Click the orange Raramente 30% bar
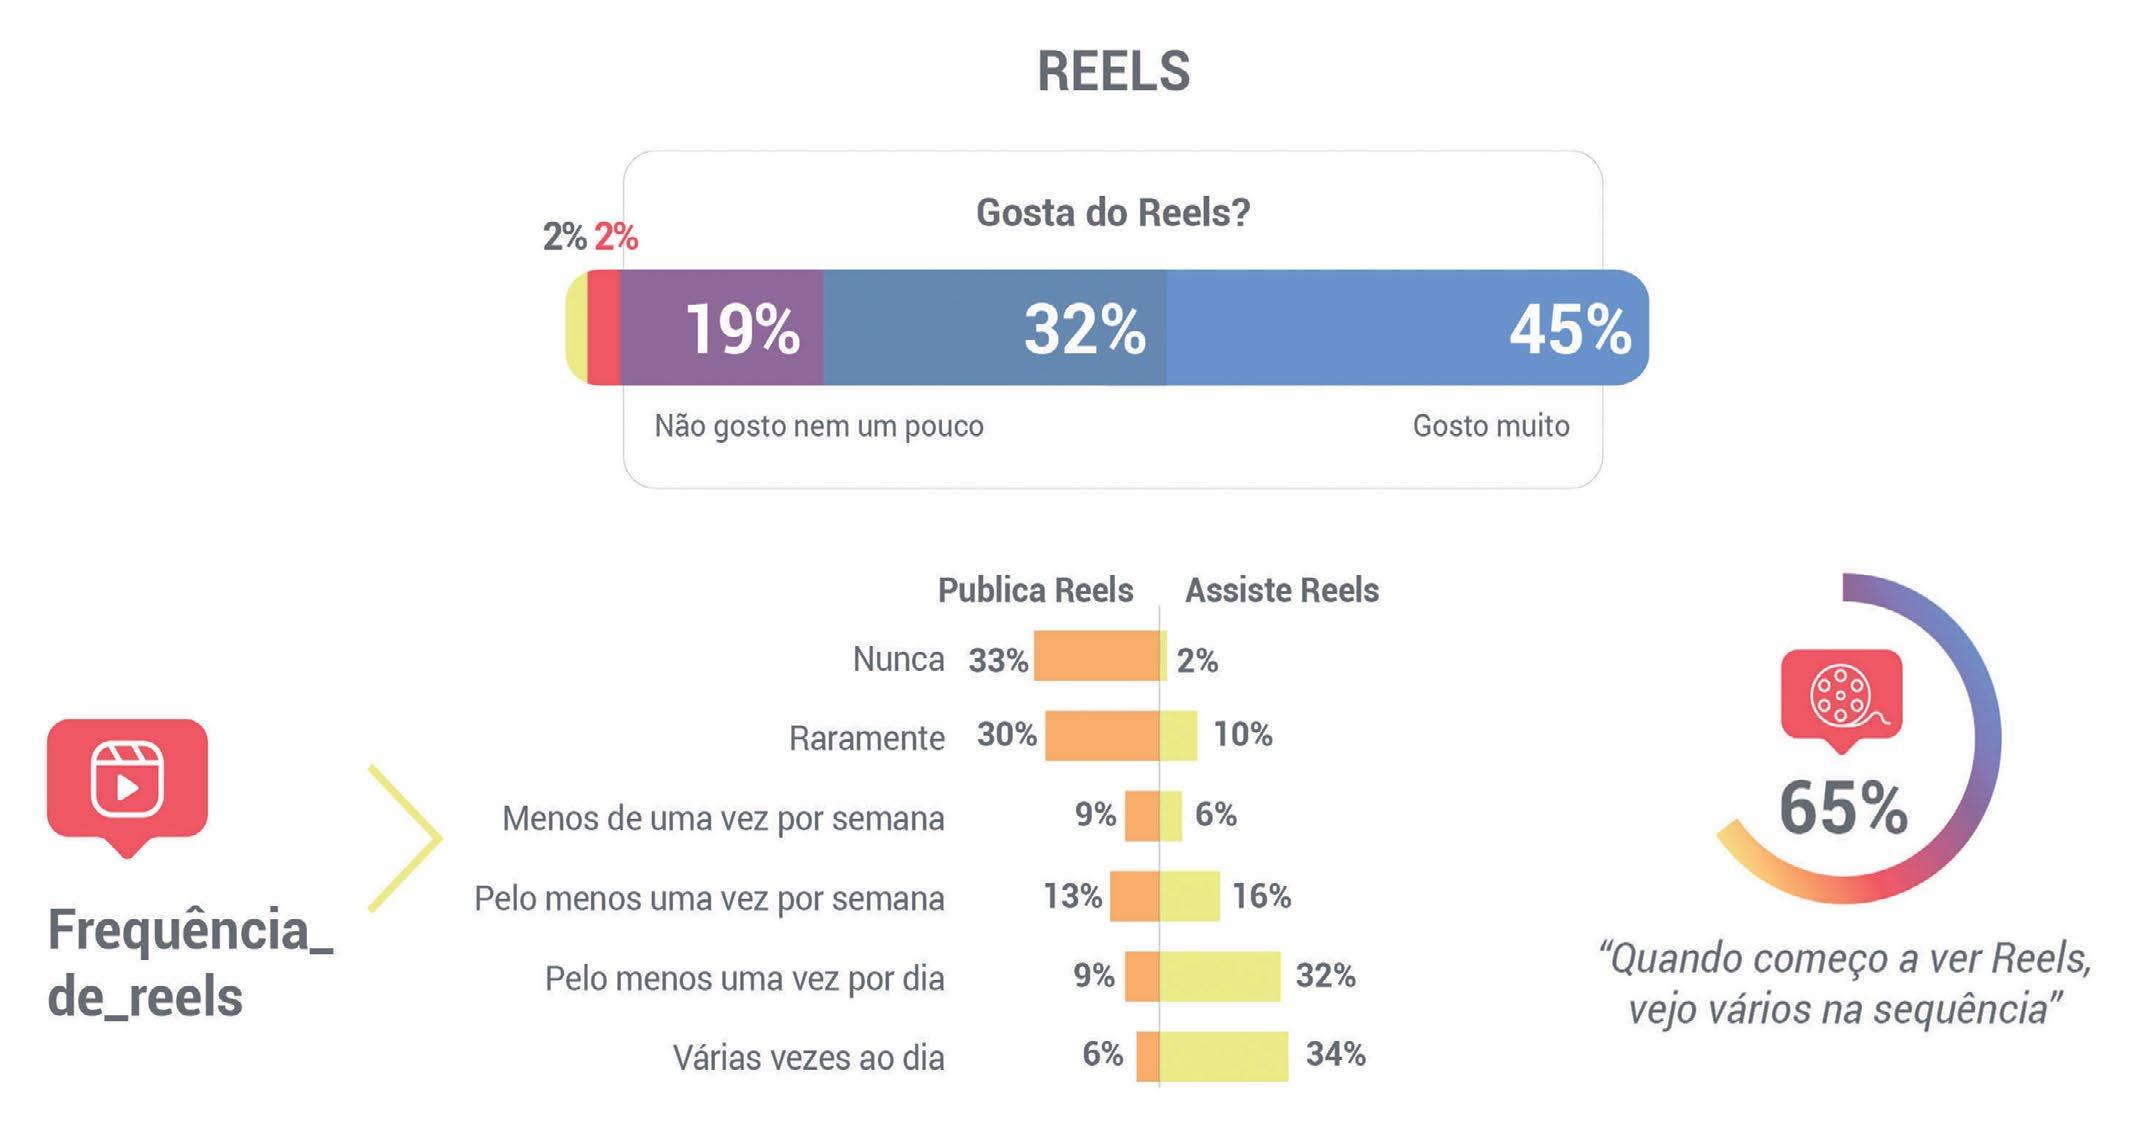2141x1121 pixels. pyautogui.click(x=1102, y=736)
